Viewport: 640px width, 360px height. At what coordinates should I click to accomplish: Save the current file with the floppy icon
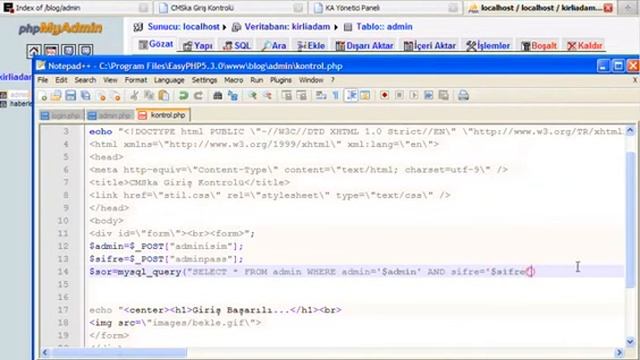click(71, 96)
